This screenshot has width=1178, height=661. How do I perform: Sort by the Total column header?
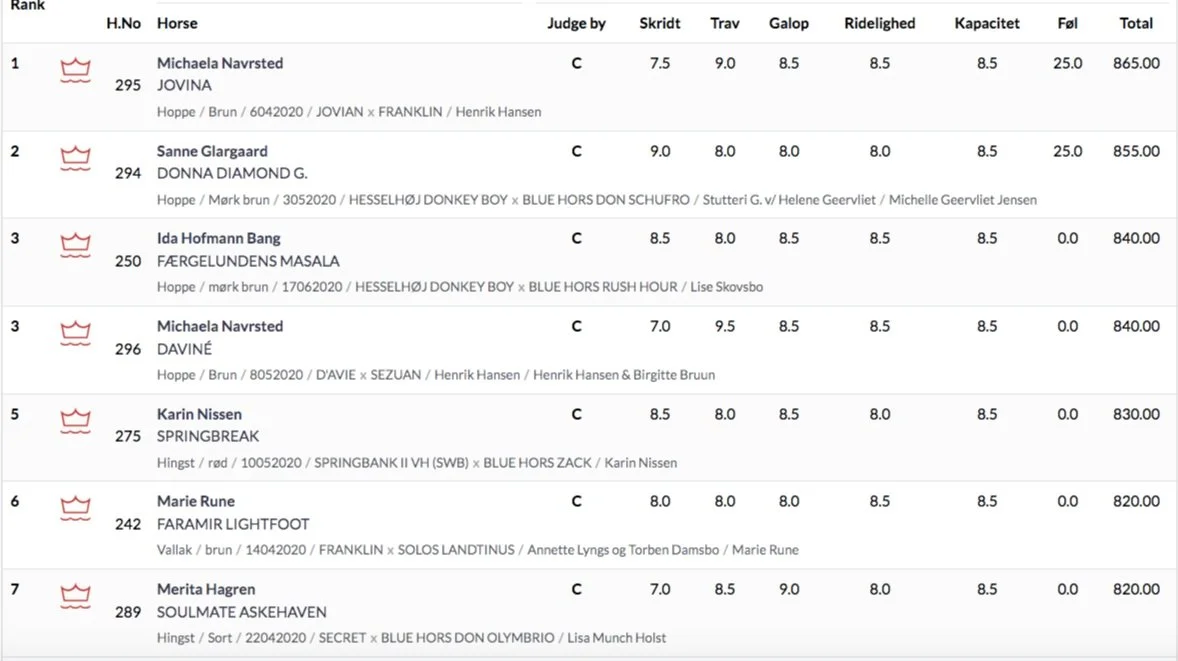pos(1136,23)
